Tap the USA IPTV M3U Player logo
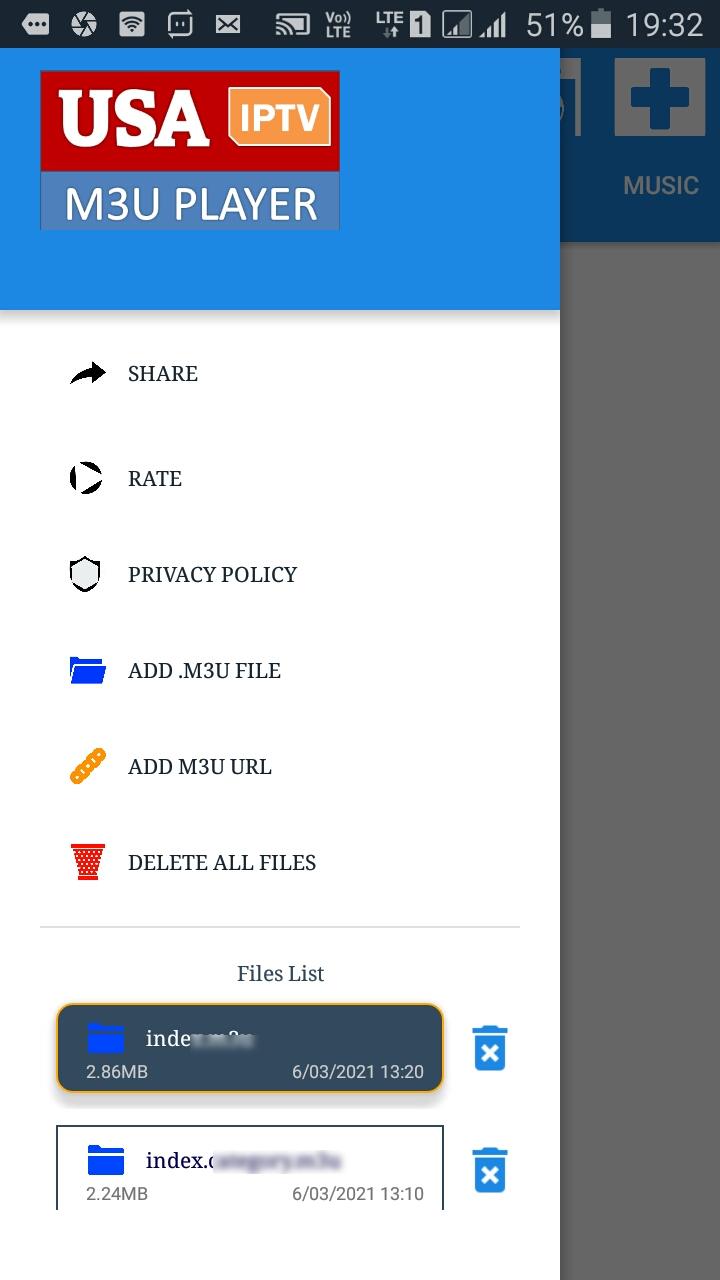This screenshot has height=1280, width=720. (190, 150)
